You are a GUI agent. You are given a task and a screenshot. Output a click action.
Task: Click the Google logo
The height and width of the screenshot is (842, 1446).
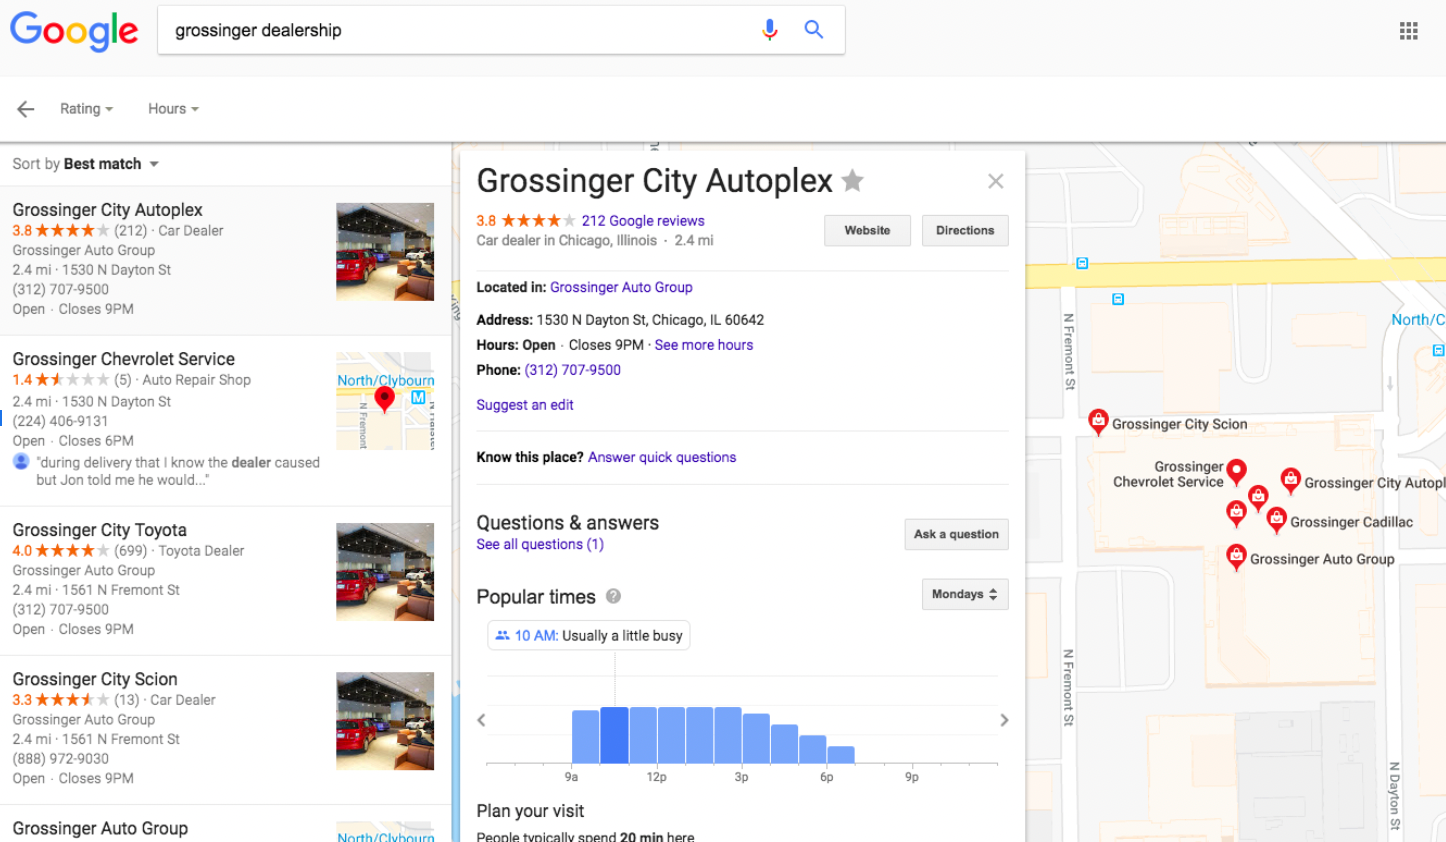[x=74, y=31]
